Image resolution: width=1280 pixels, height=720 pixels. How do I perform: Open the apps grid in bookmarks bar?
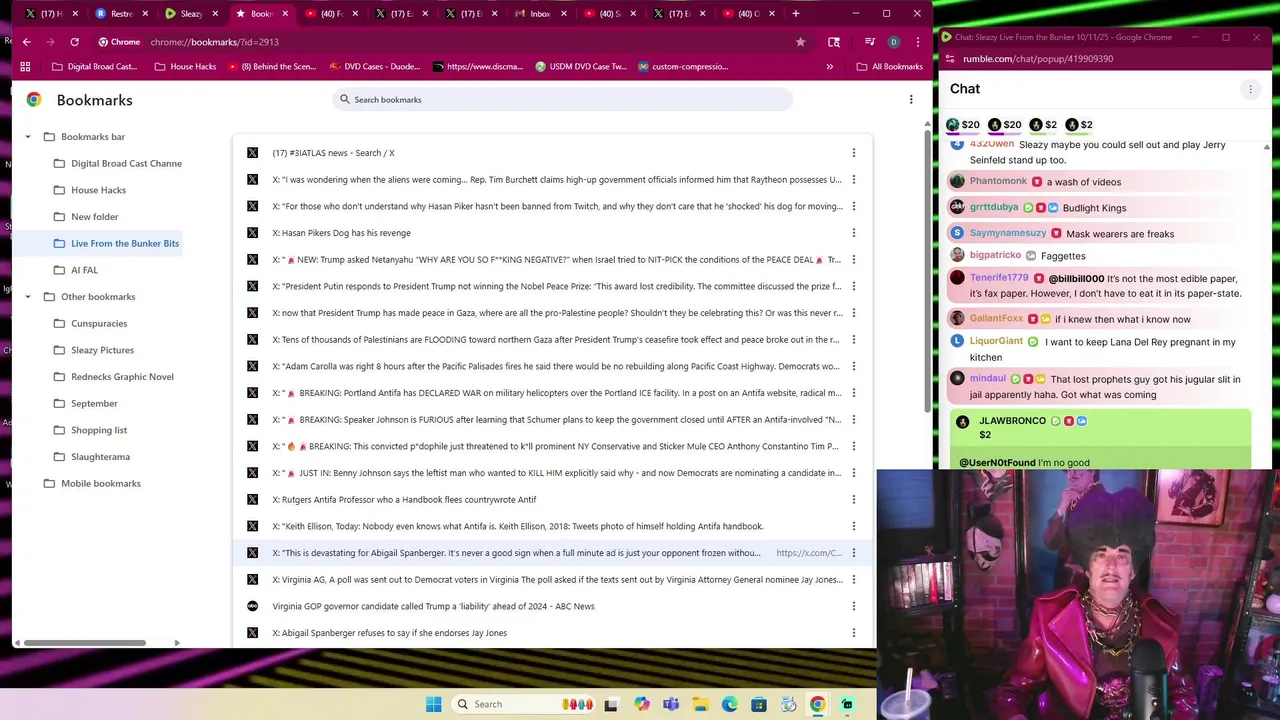25,67
